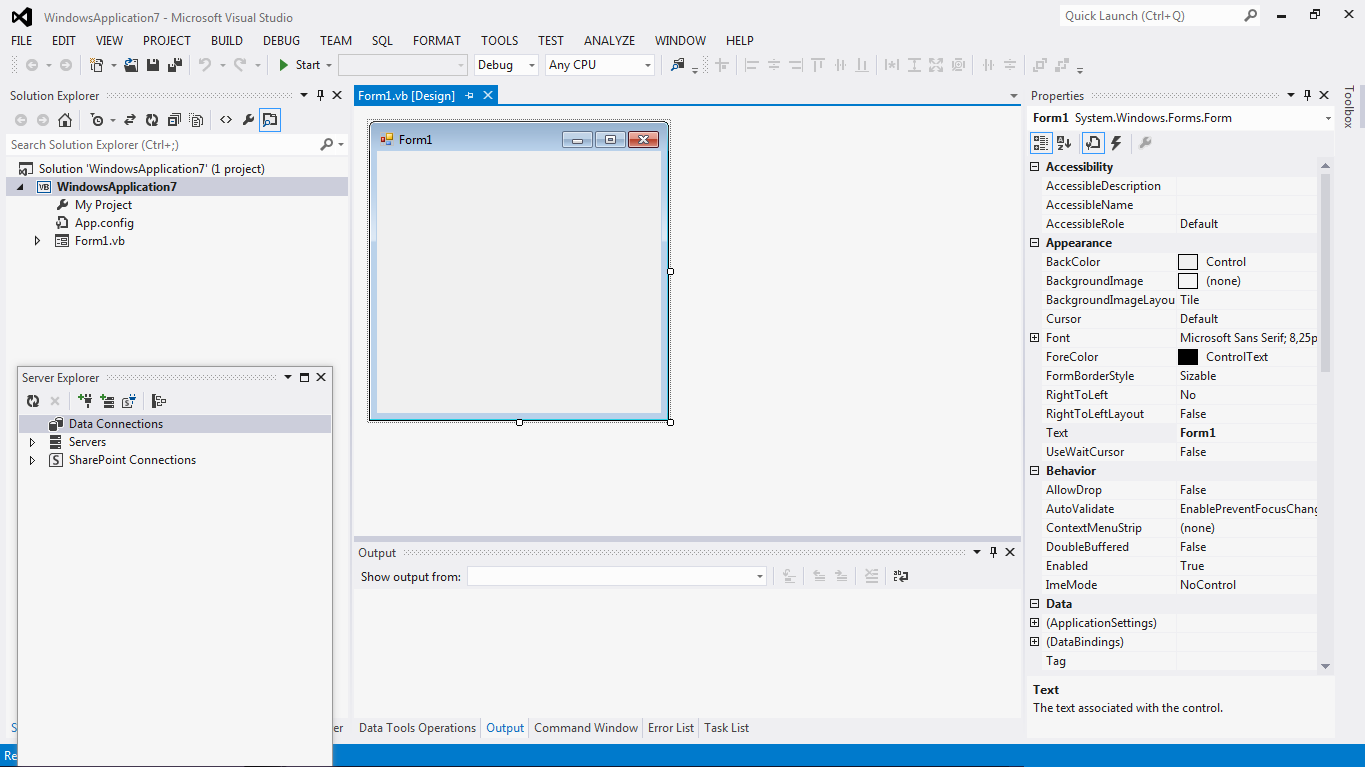
Task: Select the Events lightning icon in Properties
Action: (x=1116, y=142)
